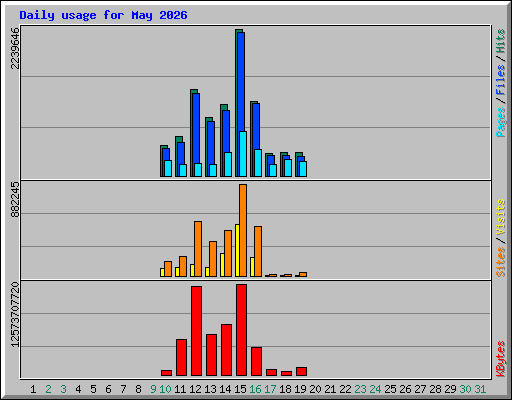Click day 5 on the x-axis

coord(93,389)
